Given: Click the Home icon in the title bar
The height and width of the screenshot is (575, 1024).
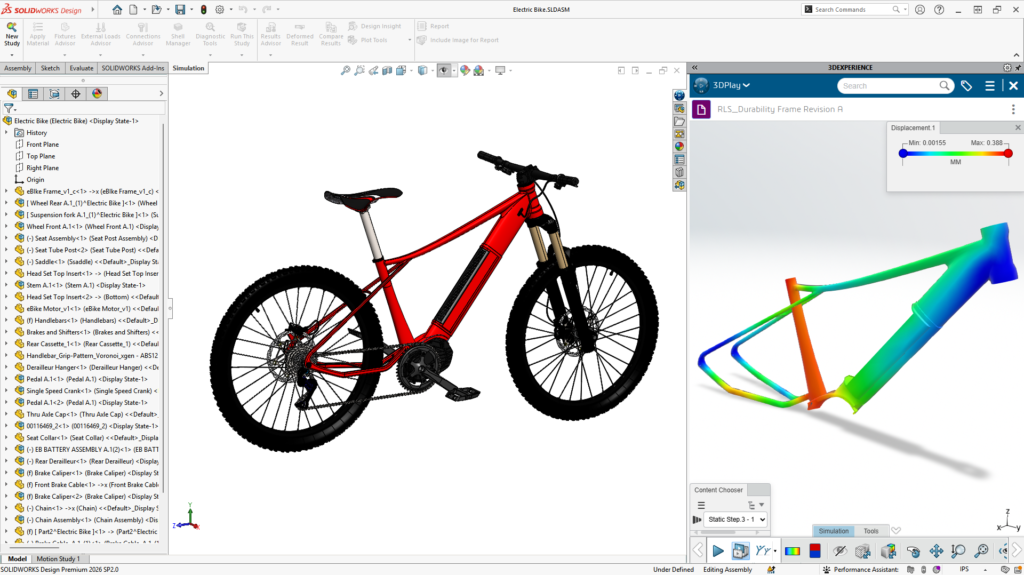Looking at the screenshot, I should coord(117,10).
